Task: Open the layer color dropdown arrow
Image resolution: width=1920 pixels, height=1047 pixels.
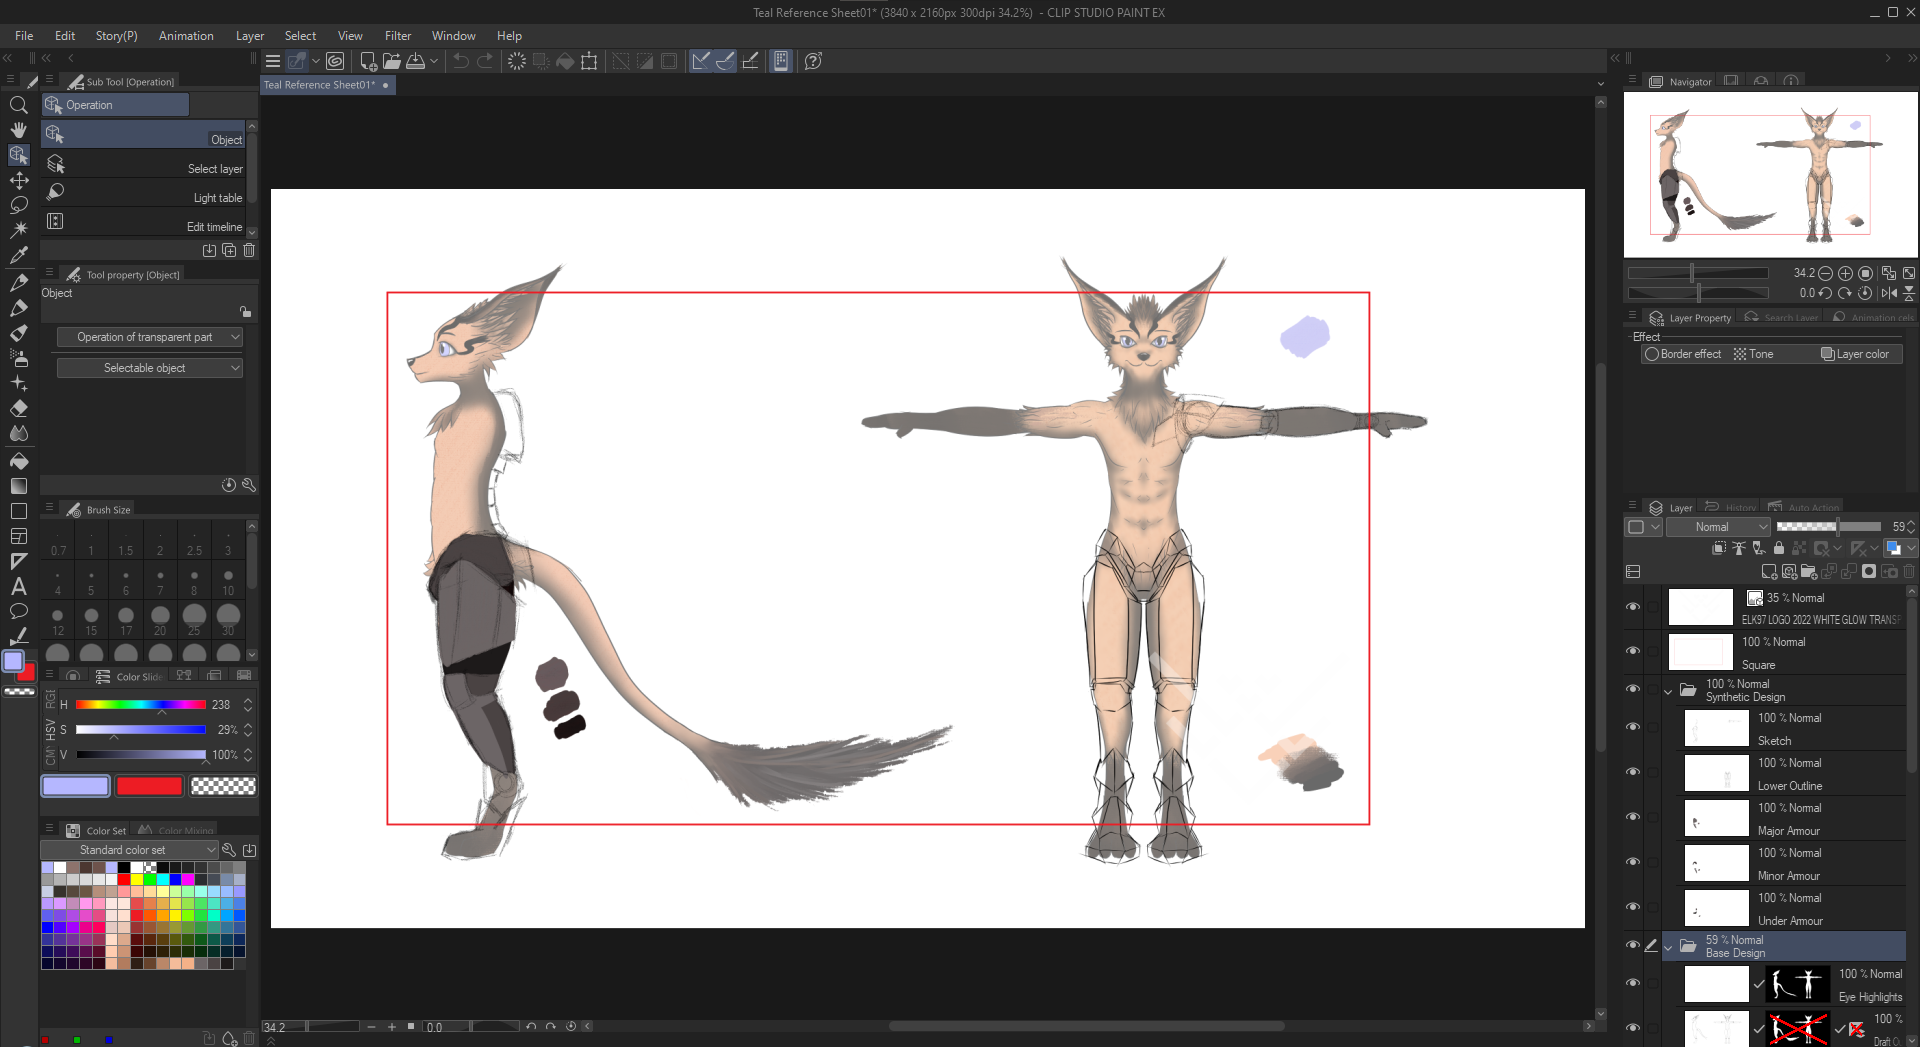Action: coord(1912,548)
